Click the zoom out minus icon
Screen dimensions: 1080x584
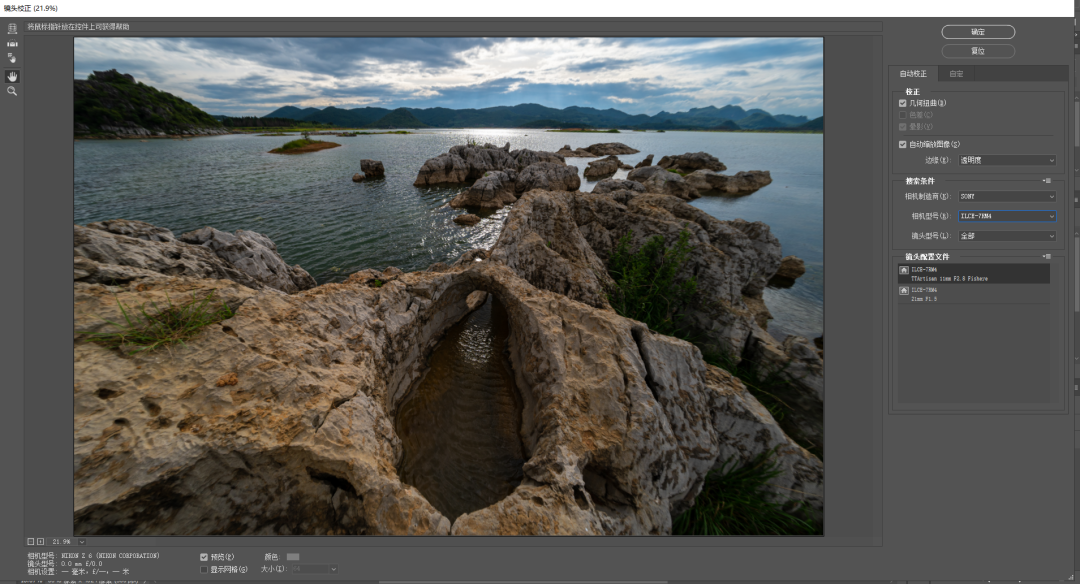pos(30,541)
